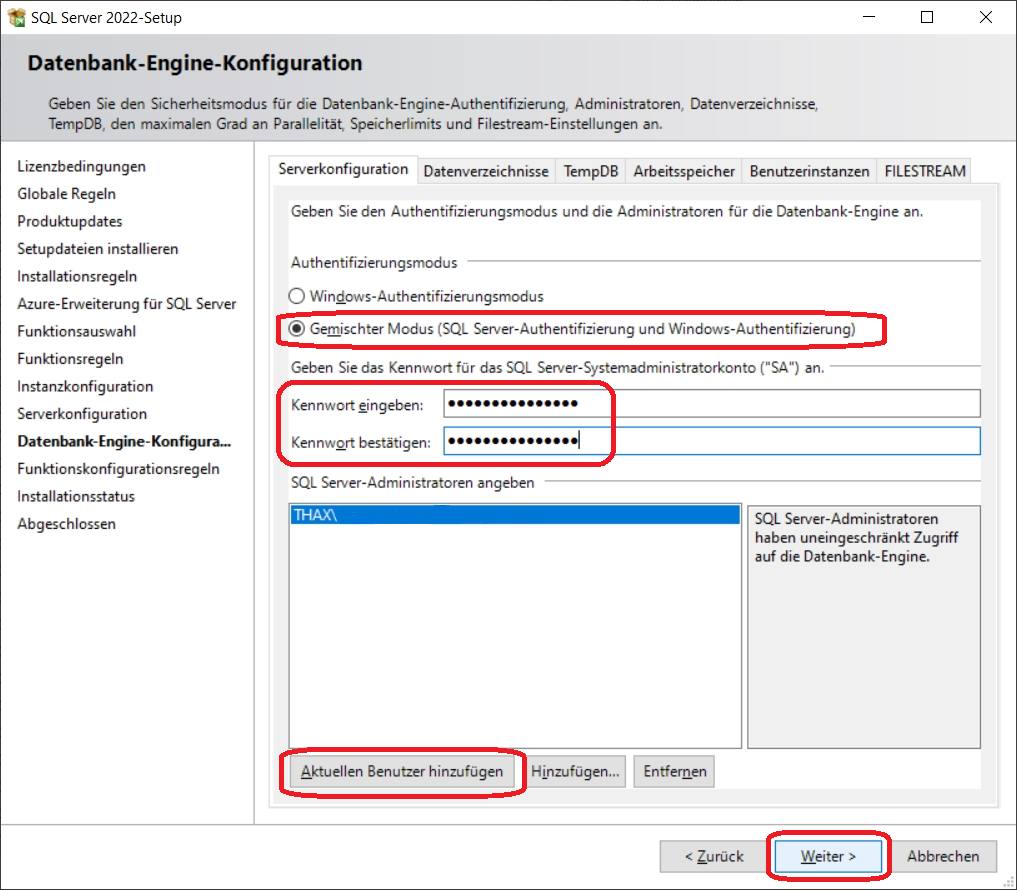Cancel setup with Abbrechen button
The image size is (1017, 890).
[942, 856]
